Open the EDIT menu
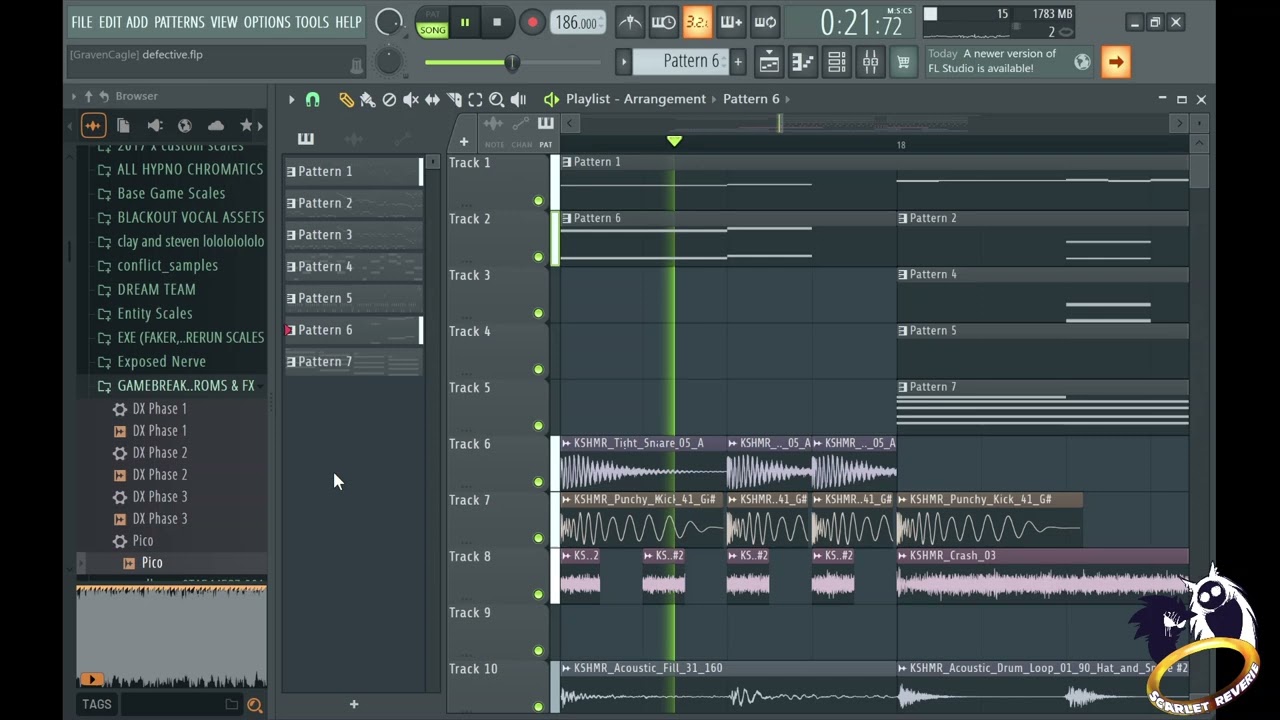This screenshot has height=720, width=1280. (x=110, y=22)
